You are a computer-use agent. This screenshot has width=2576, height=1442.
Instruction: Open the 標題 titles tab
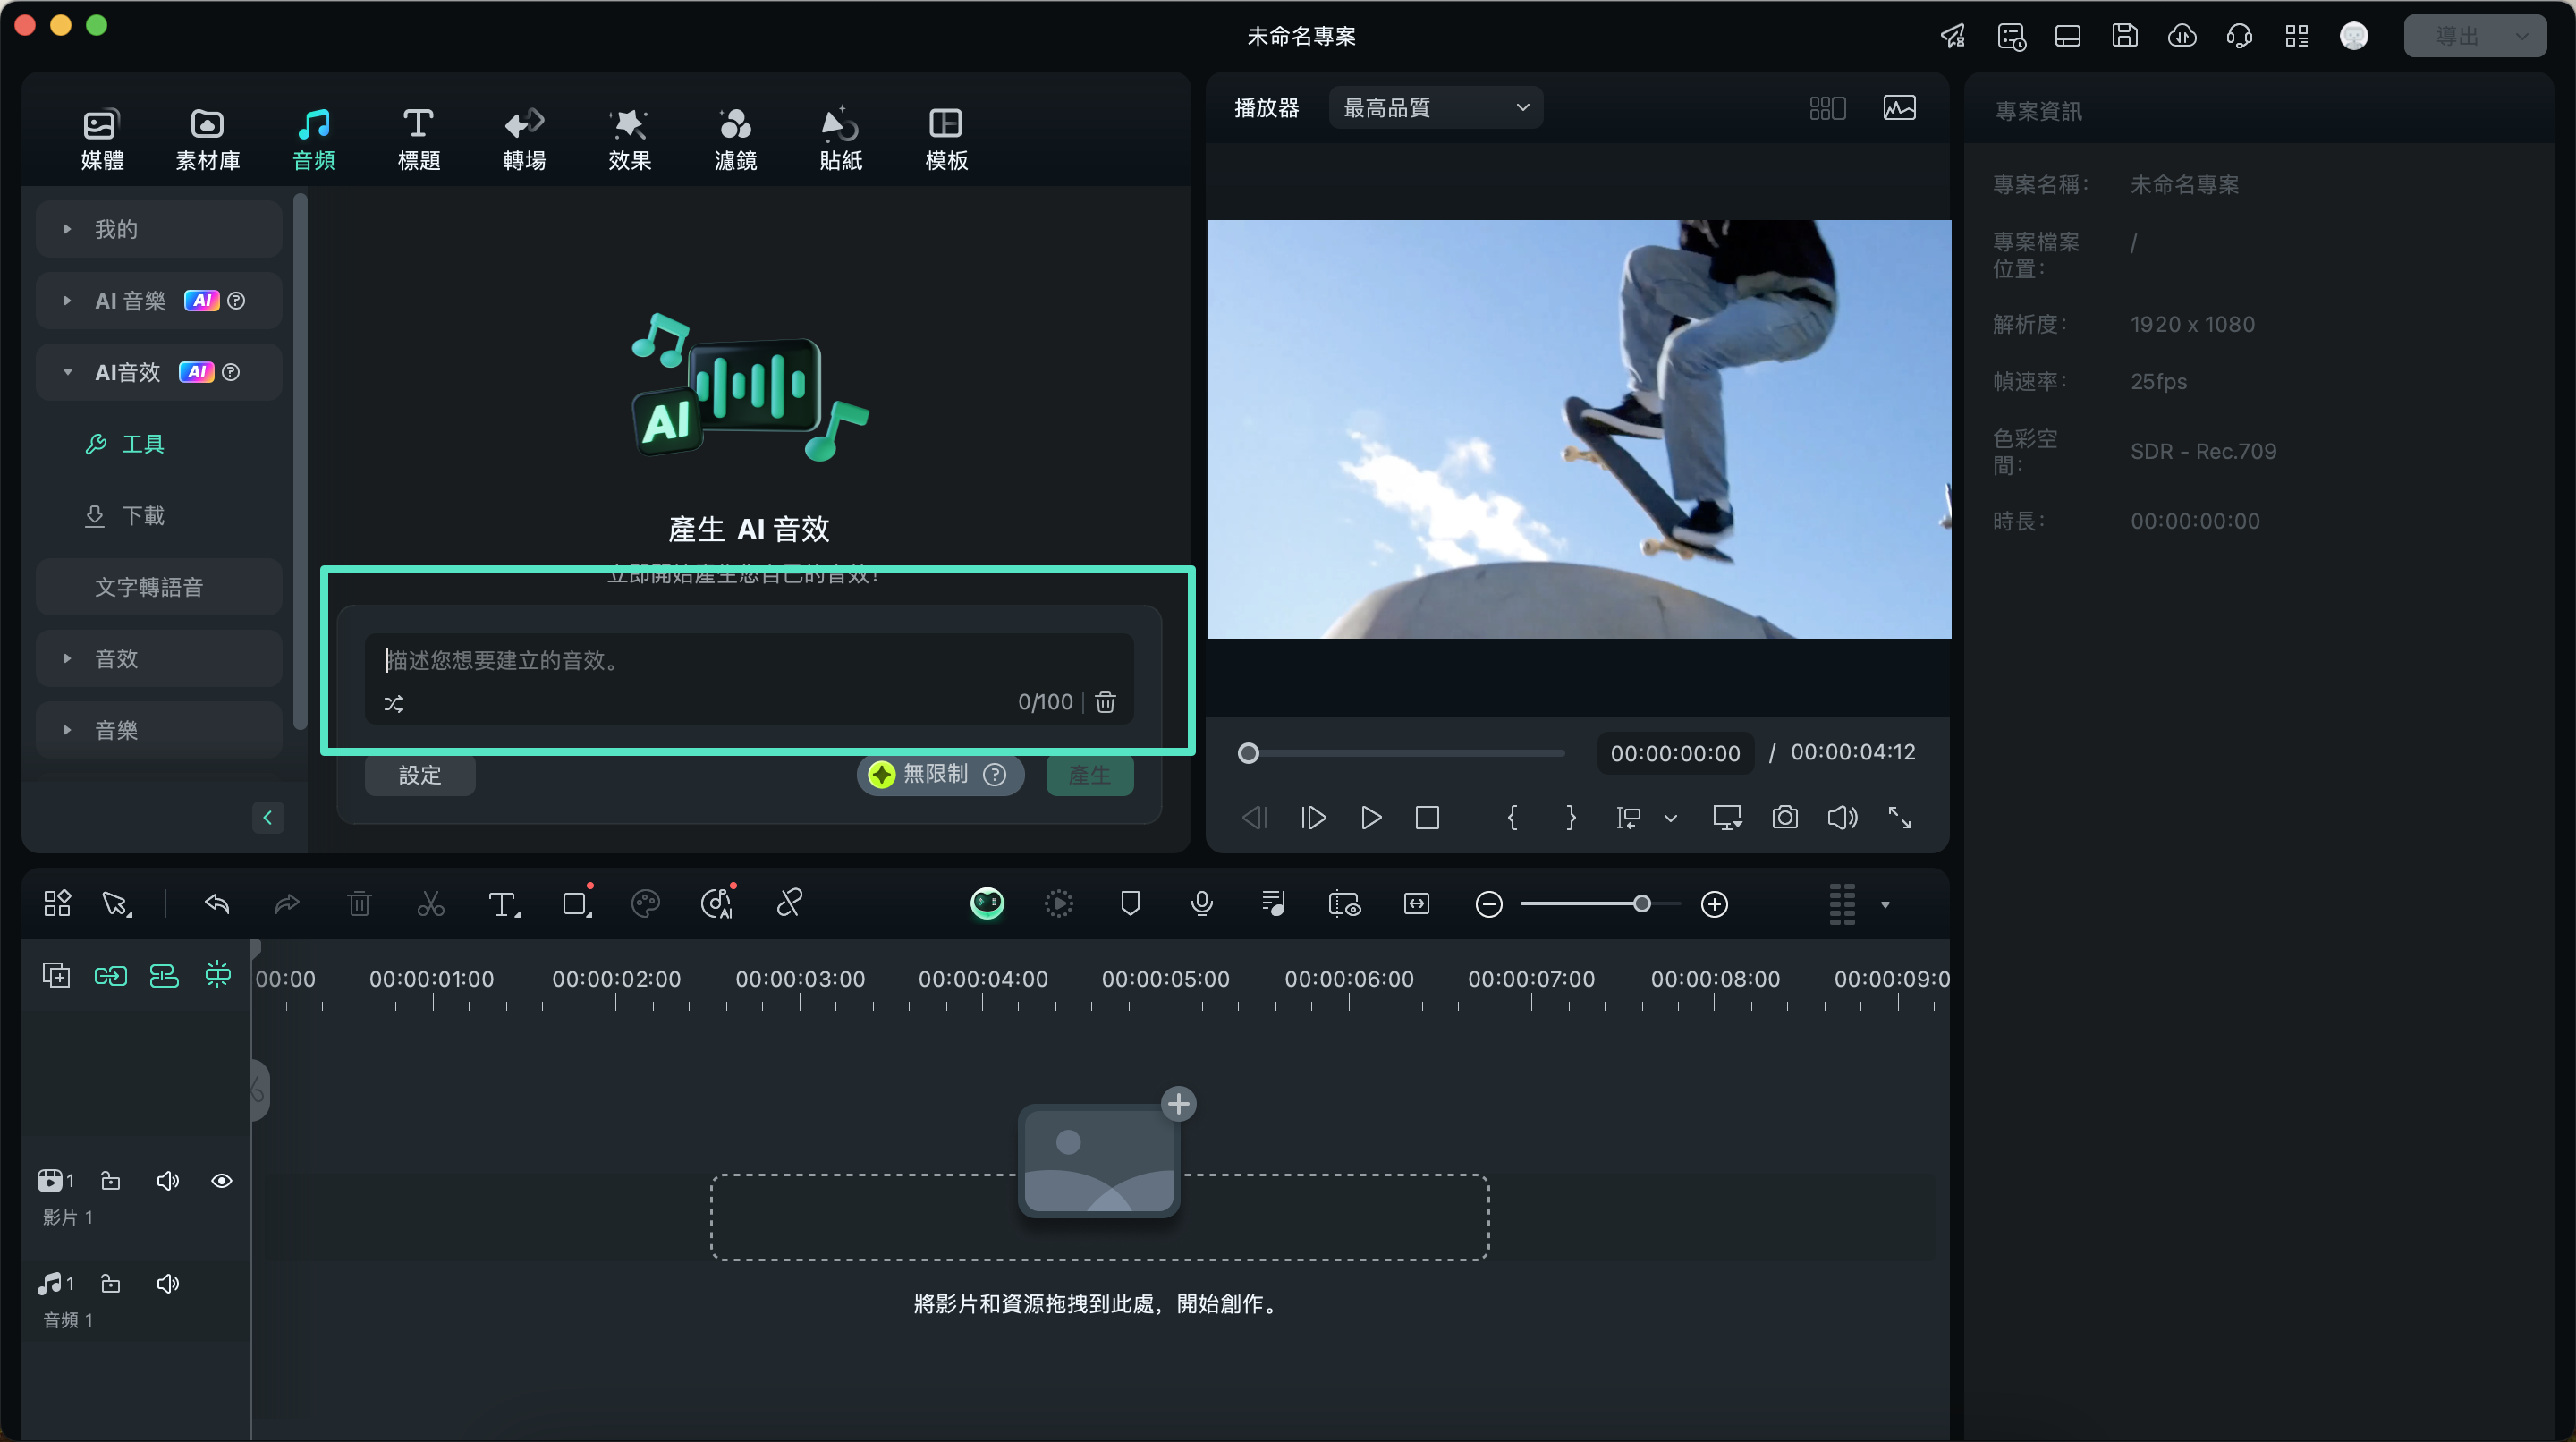click(418, 139)
